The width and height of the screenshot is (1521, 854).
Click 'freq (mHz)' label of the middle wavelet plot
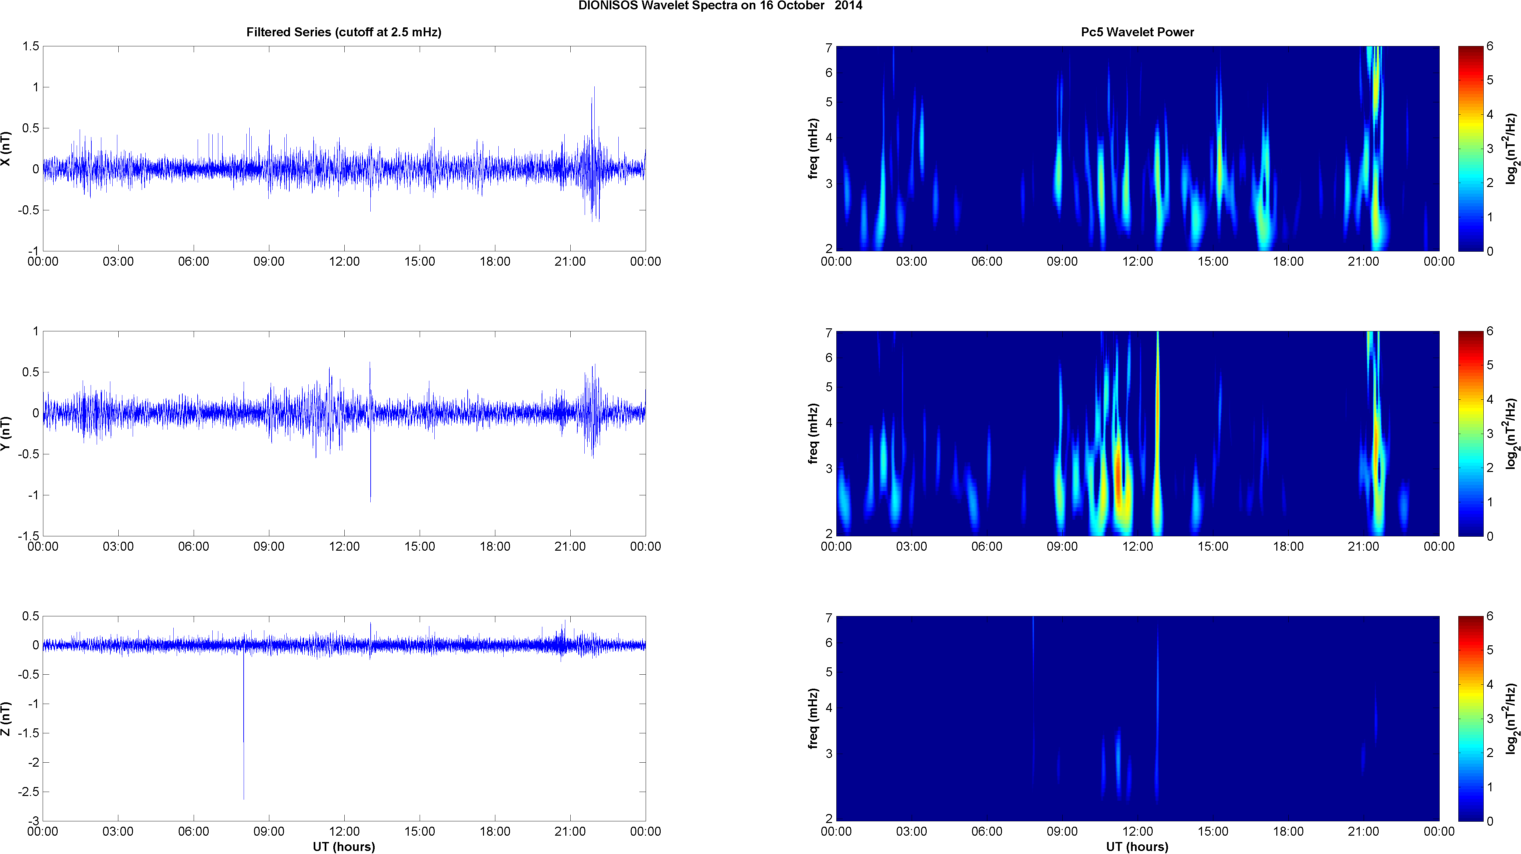click(814, 434)
